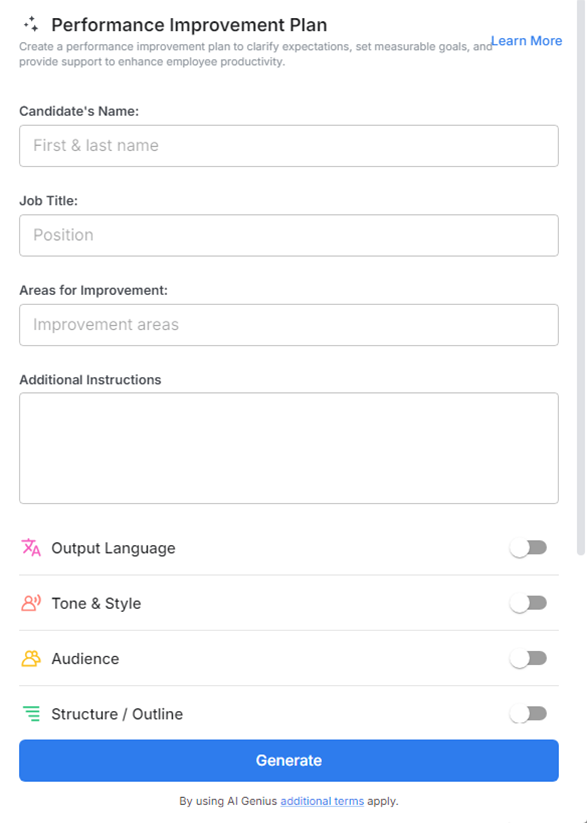Click the outline list icon beside Structure / Outline
587x823 pixels.
pos(29,714)
